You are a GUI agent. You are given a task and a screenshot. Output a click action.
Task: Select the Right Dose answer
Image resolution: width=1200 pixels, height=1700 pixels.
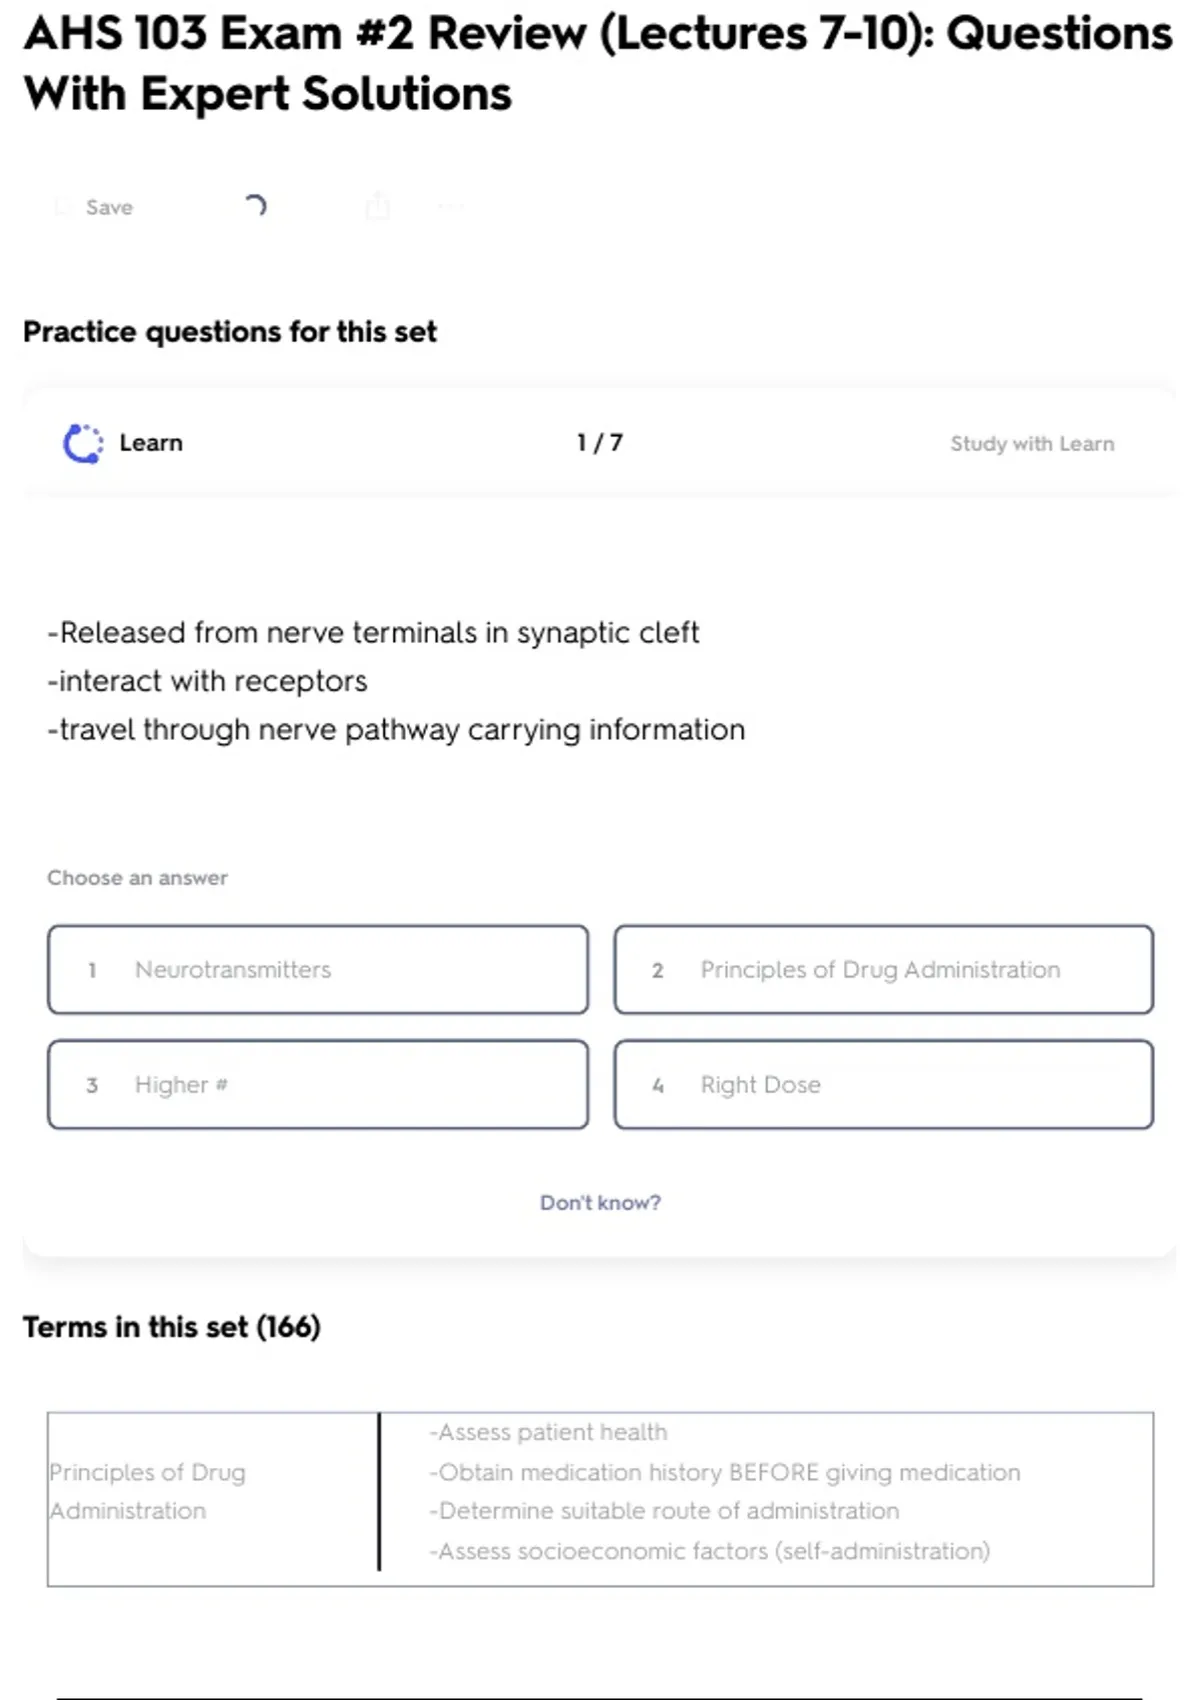883,1084
